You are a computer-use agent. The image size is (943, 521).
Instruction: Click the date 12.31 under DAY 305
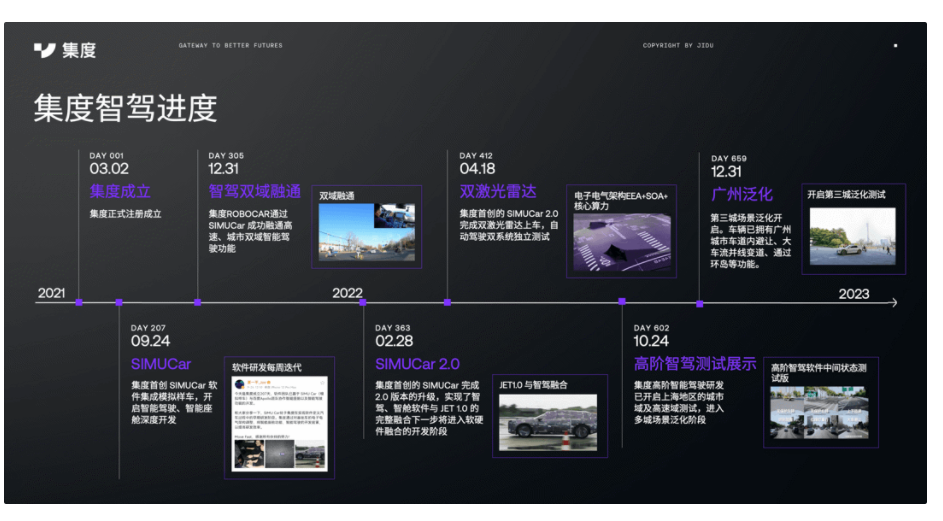point(223,169)
